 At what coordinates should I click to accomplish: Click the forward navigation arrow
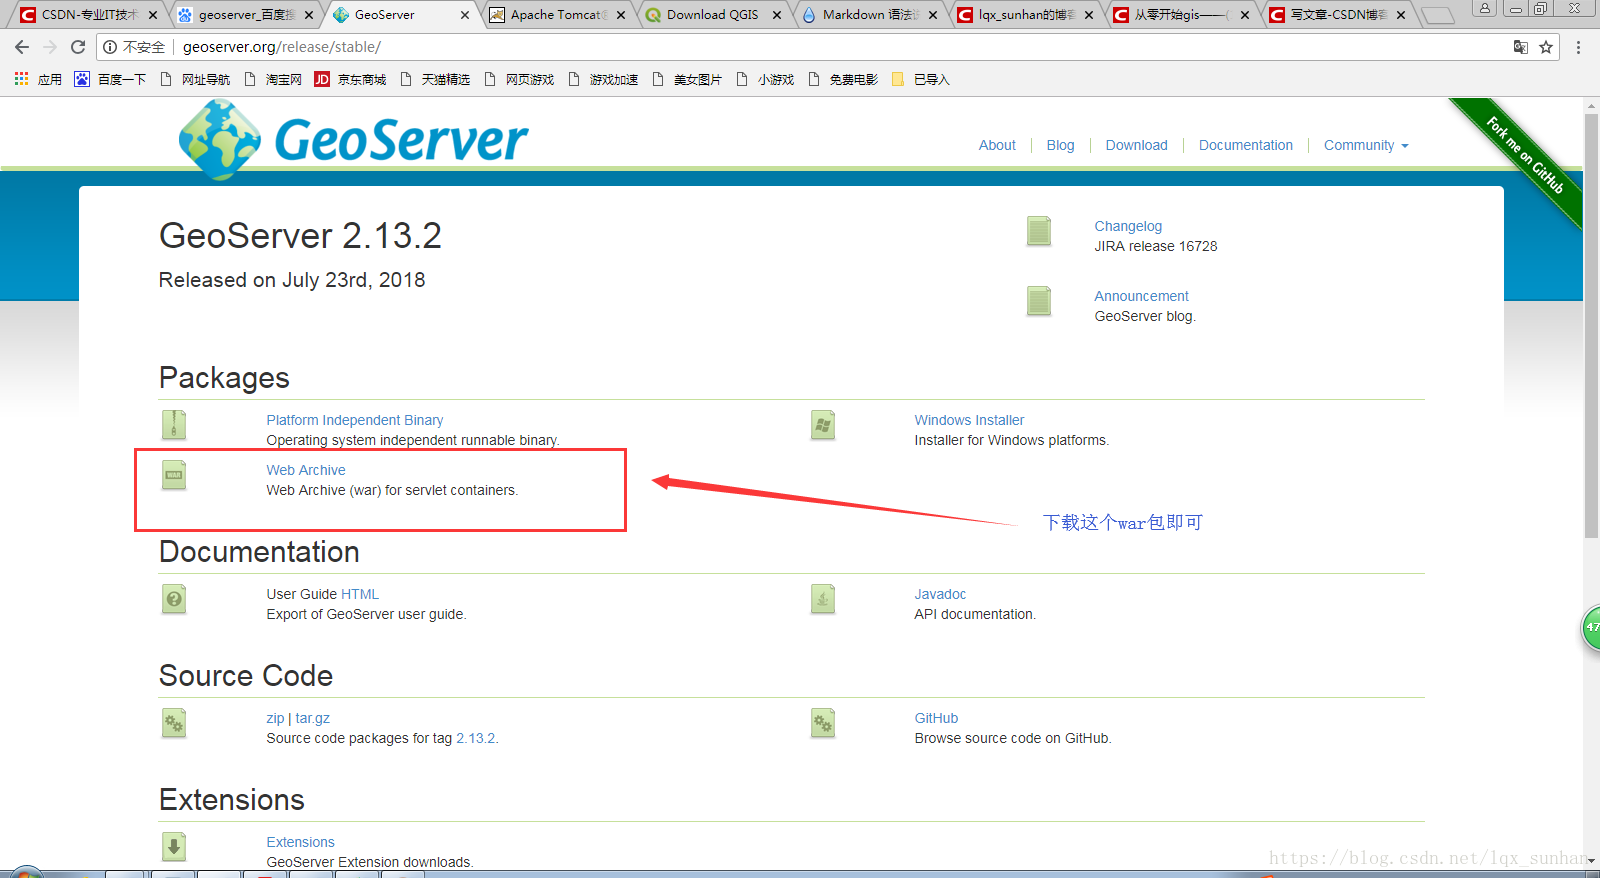coord(50,47)
